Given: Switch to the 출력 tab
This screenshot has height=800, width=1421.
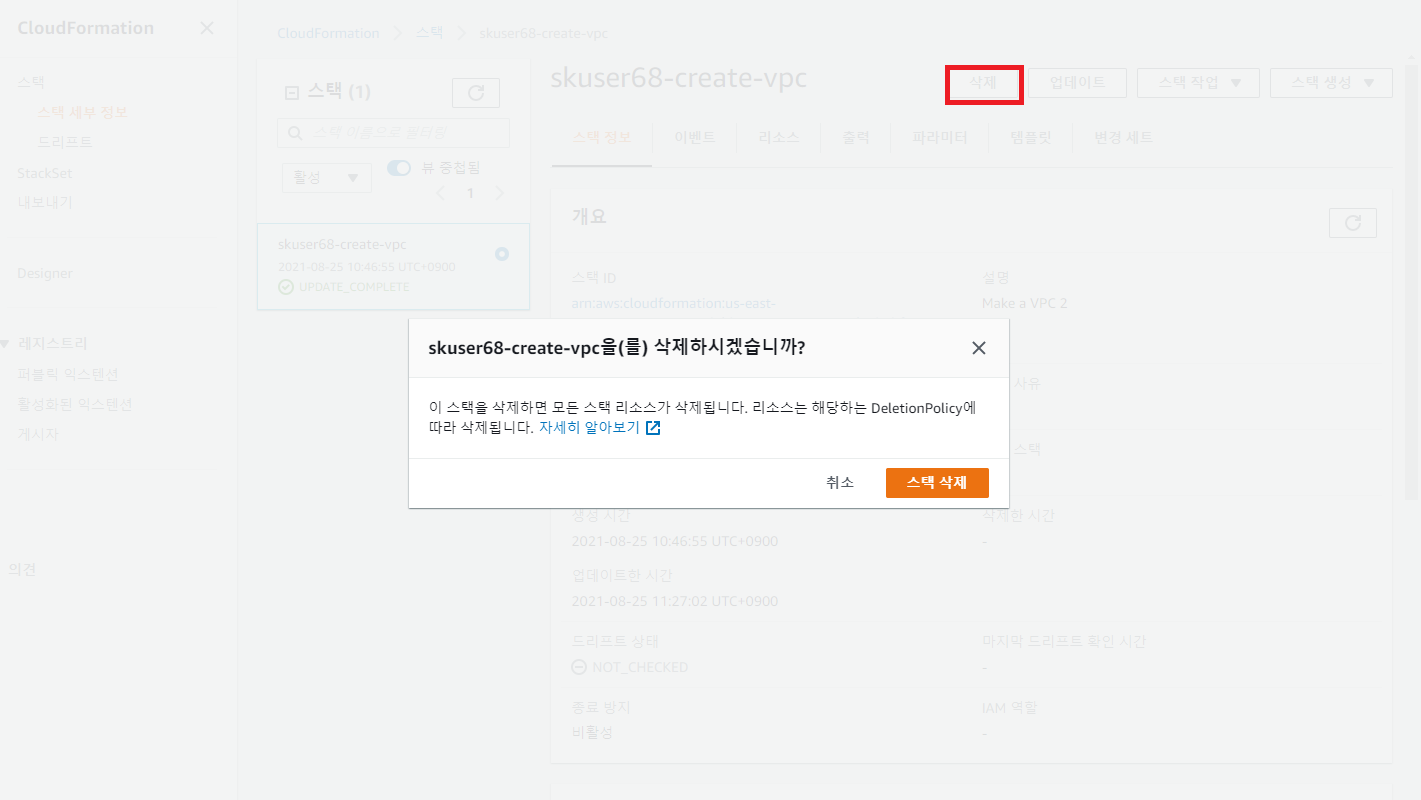Looking at the screenshot, I should tap(856, 138).
